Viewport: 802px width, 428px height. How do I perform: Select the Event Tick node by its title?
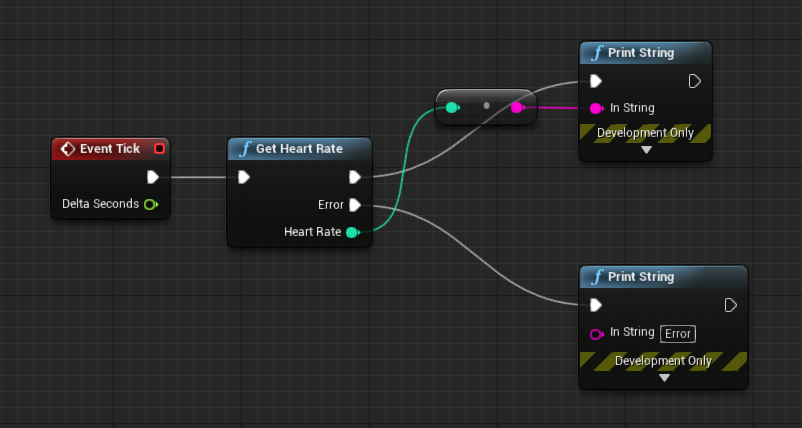110,149
